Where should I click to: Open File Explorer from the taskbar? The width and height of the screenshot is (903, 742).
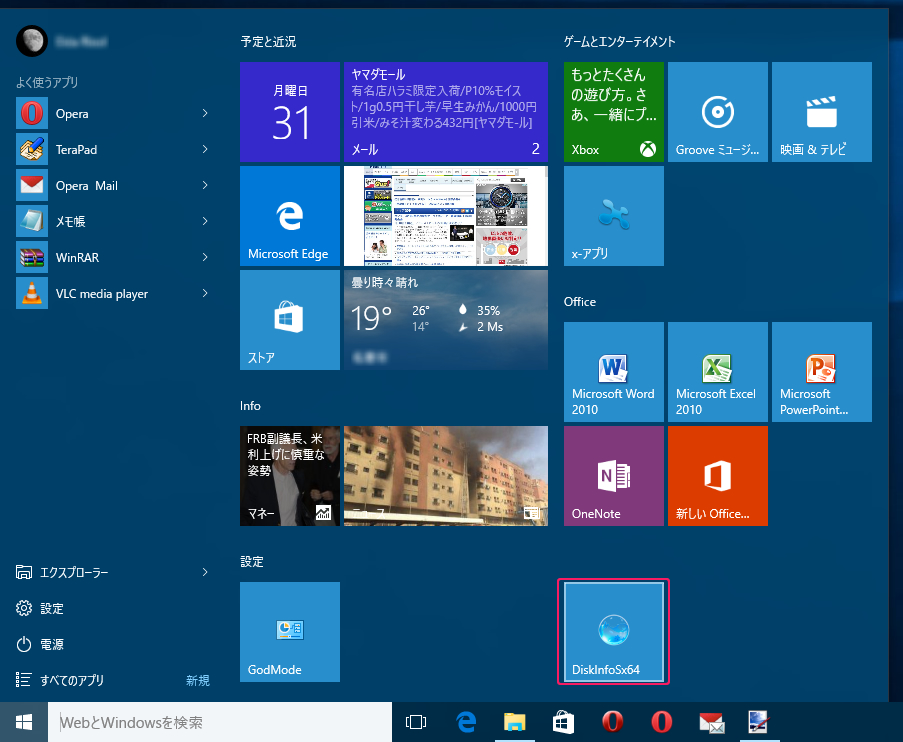coord(515,722)
